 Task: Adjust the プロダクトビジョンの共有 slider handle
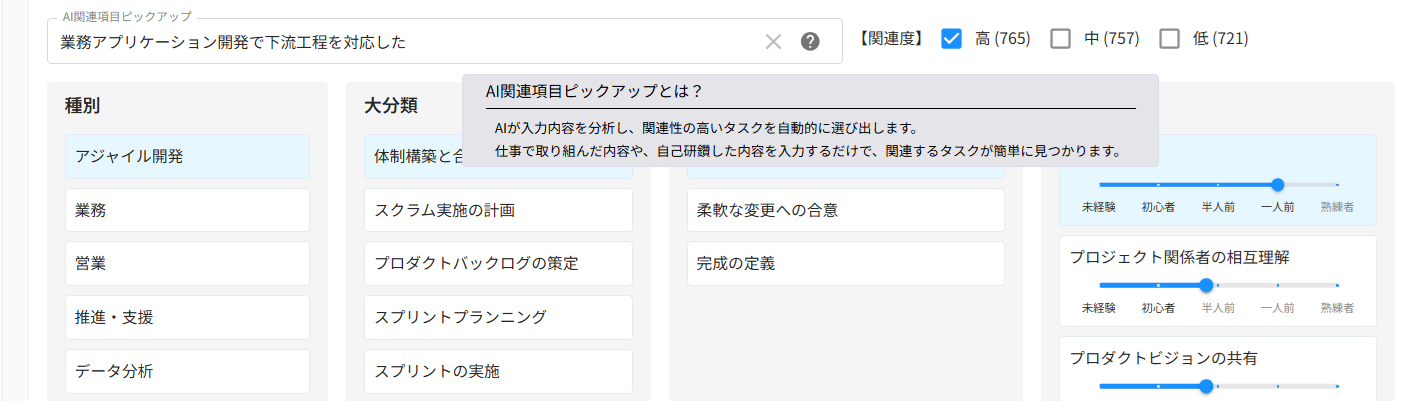tap(1206, 385)
